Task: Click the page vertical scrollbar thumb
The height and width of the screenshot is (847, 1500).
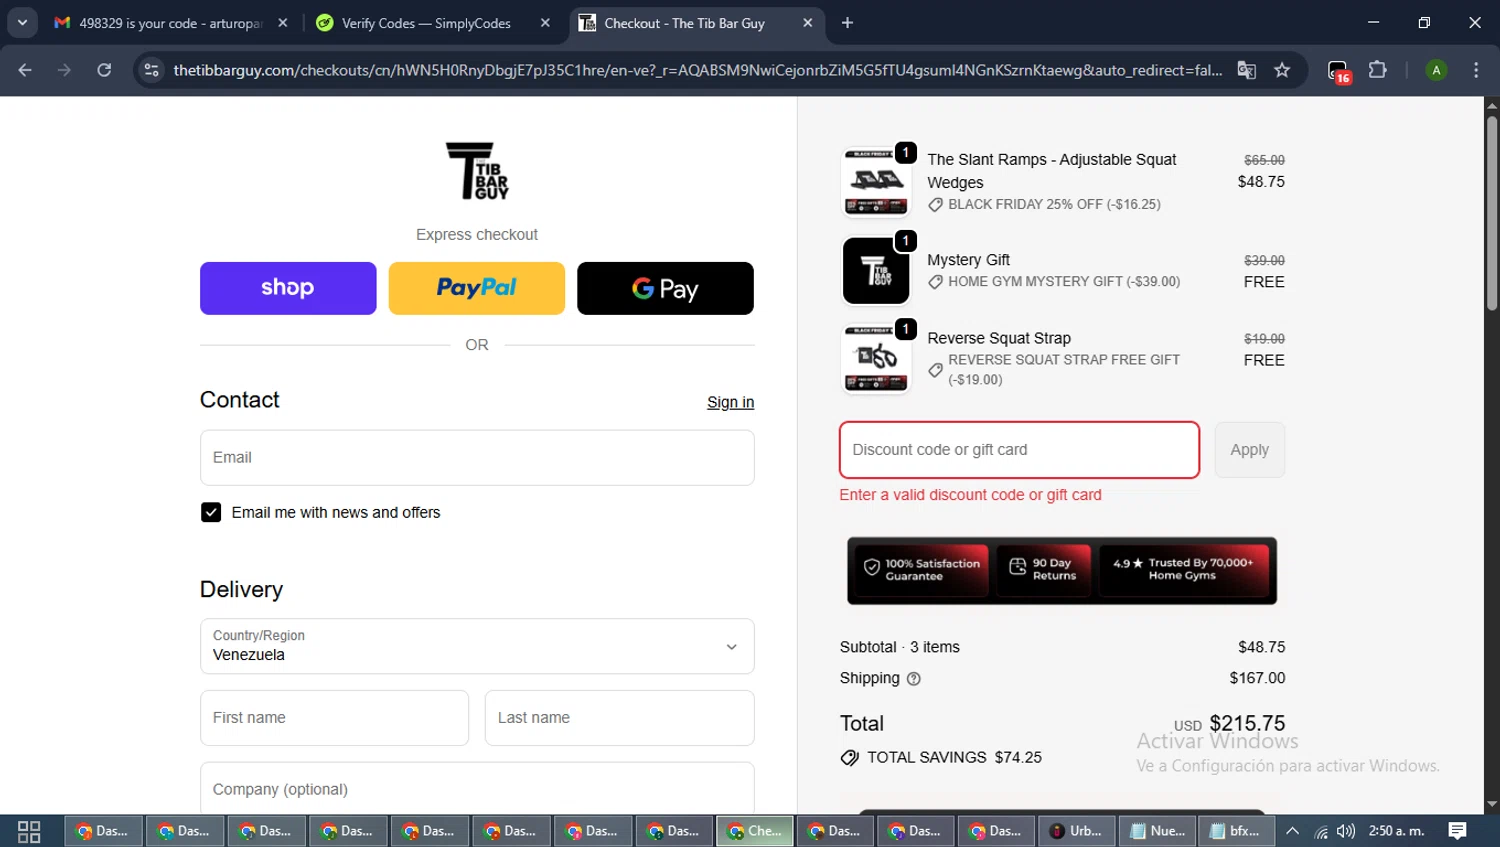Action: point(1491,213)
